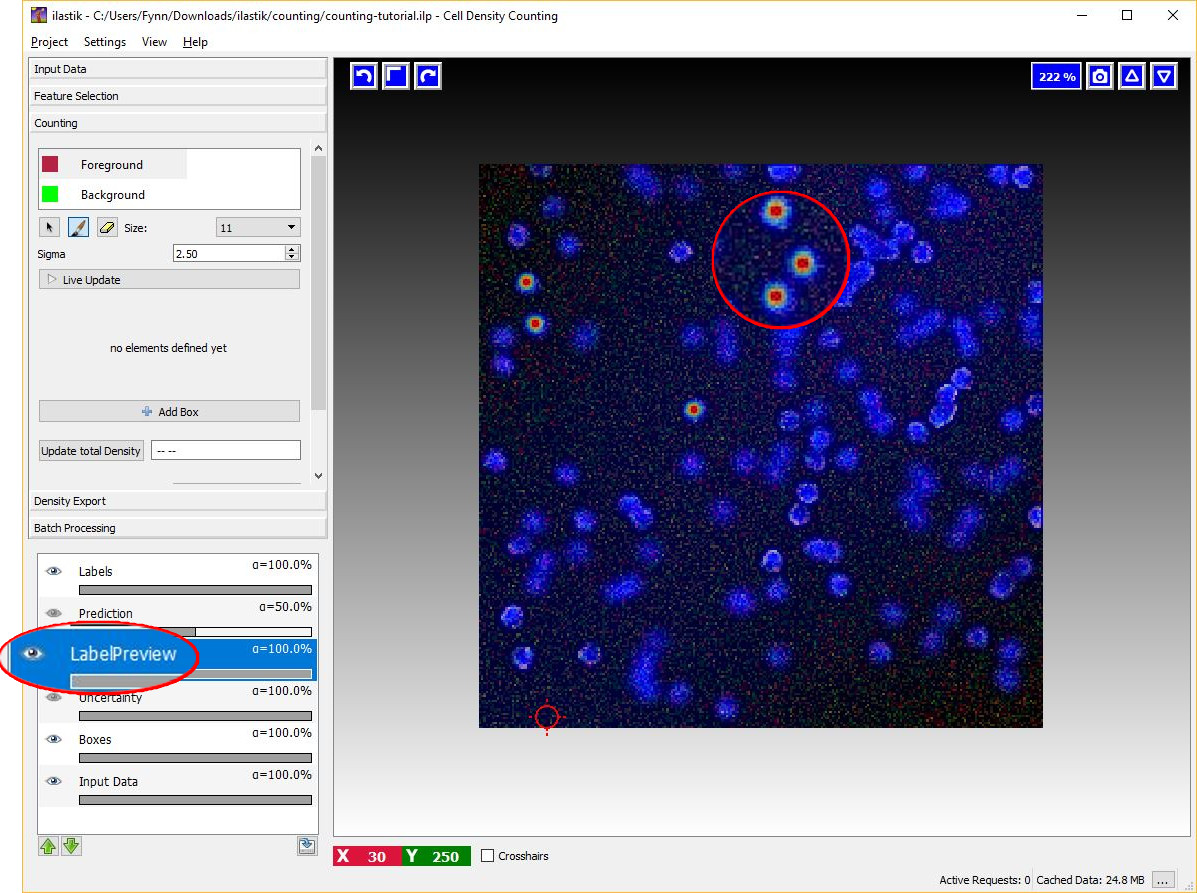
Task: Click the total density output field
Action: [x=226, y=450]
